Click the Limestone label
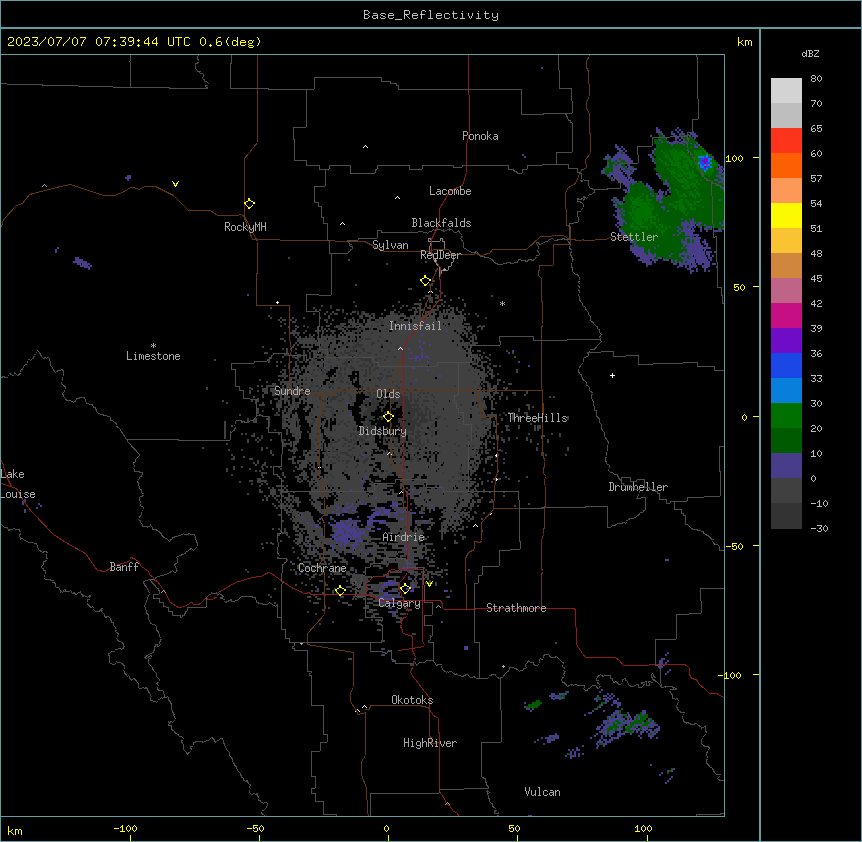This screenshot has height=842, width=862. (153, 356)
